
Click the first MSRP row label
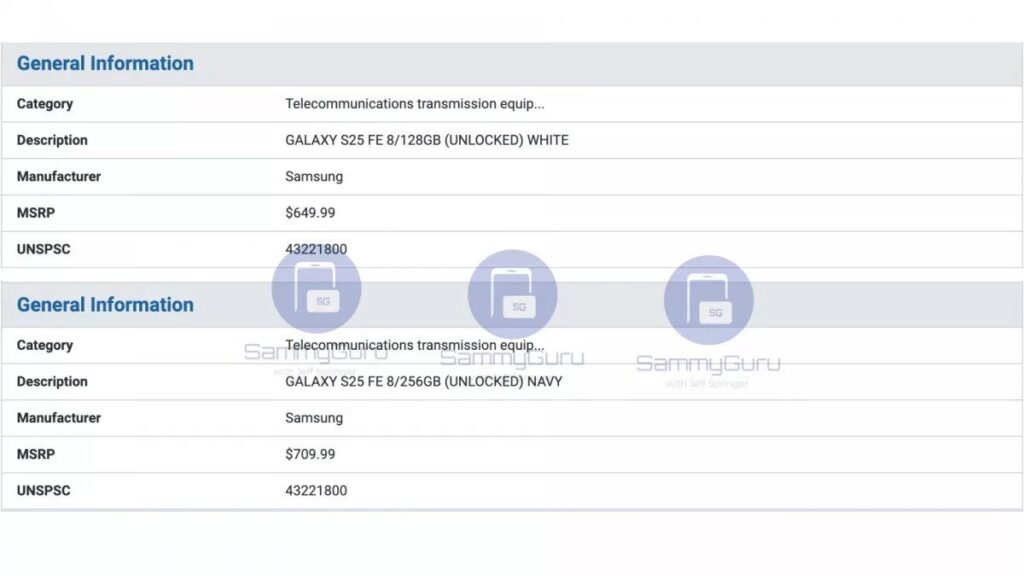(36, 213)
